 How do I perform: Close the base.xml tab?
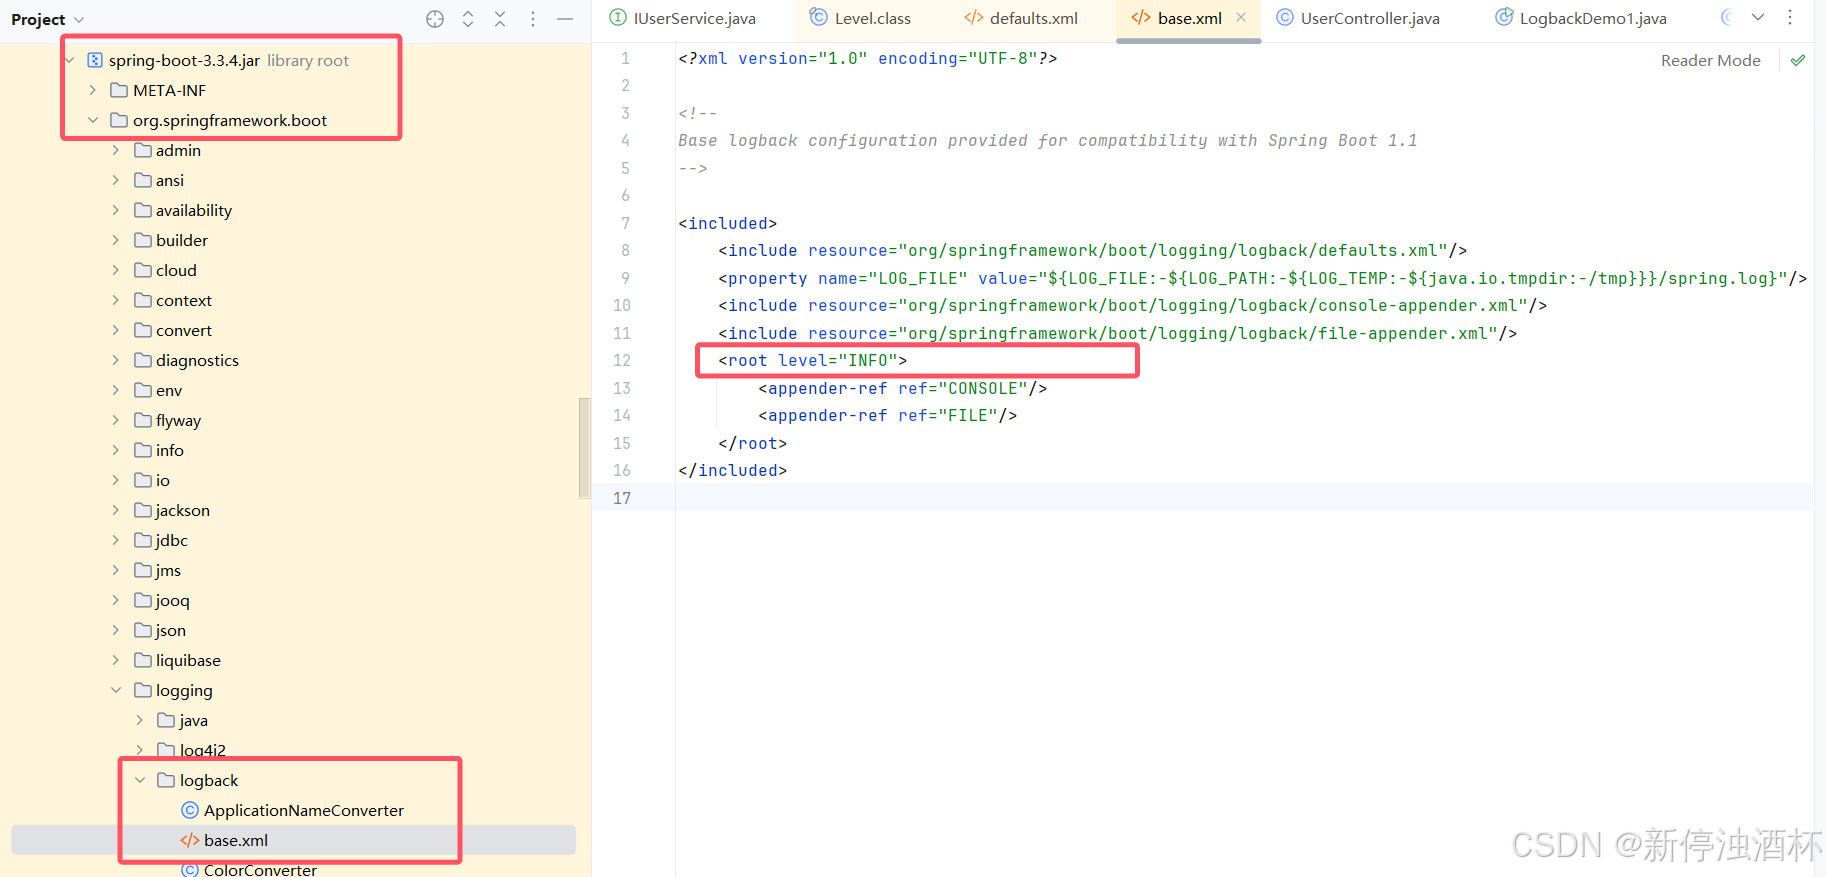click(x=1241, y=17)
